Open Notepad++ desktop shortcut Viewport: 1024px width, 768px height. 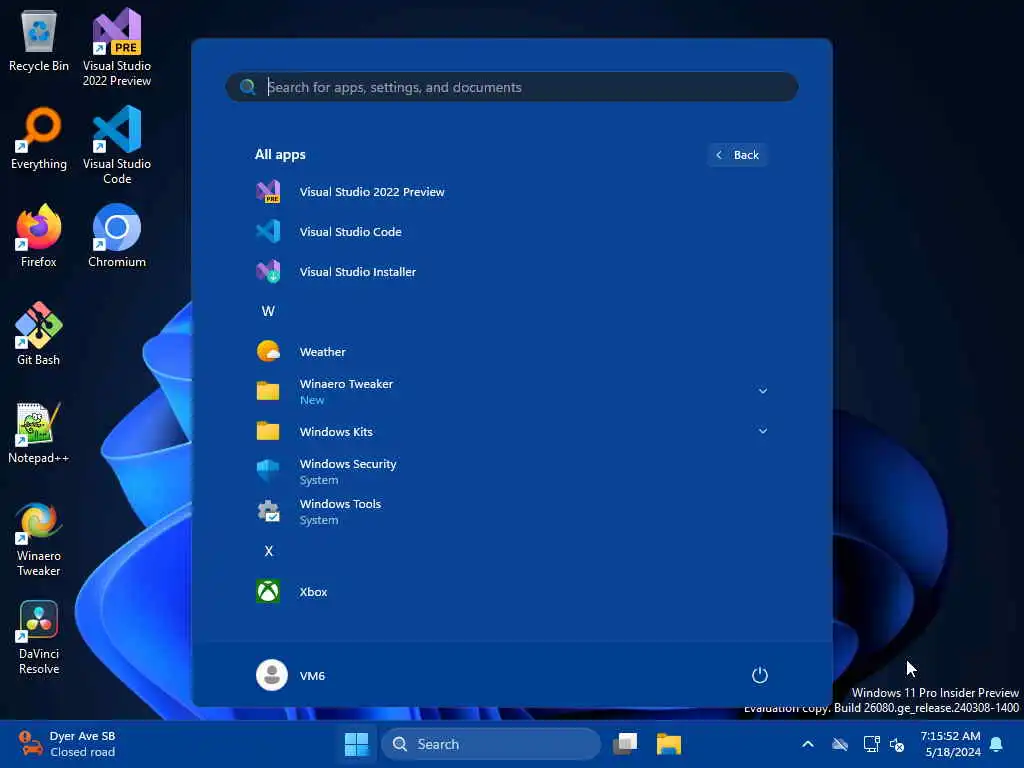pos(39,433)
